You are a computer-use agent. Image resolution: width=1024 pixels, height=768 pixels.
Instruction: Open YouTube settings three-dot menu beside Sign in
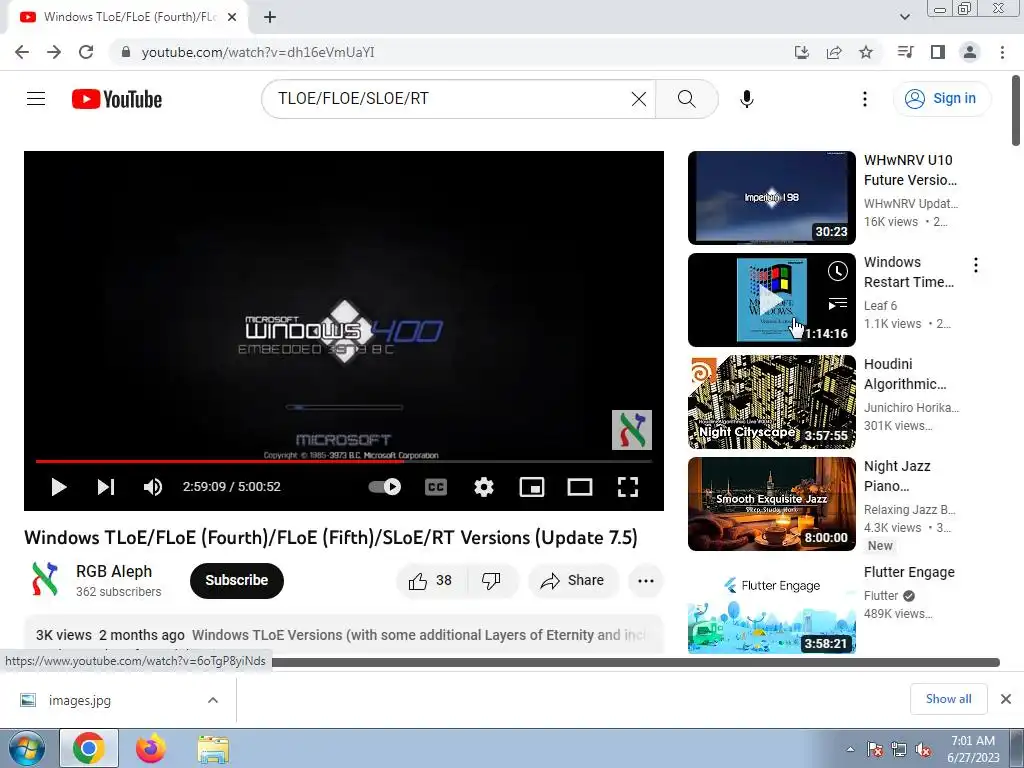[x=865, y=99]
